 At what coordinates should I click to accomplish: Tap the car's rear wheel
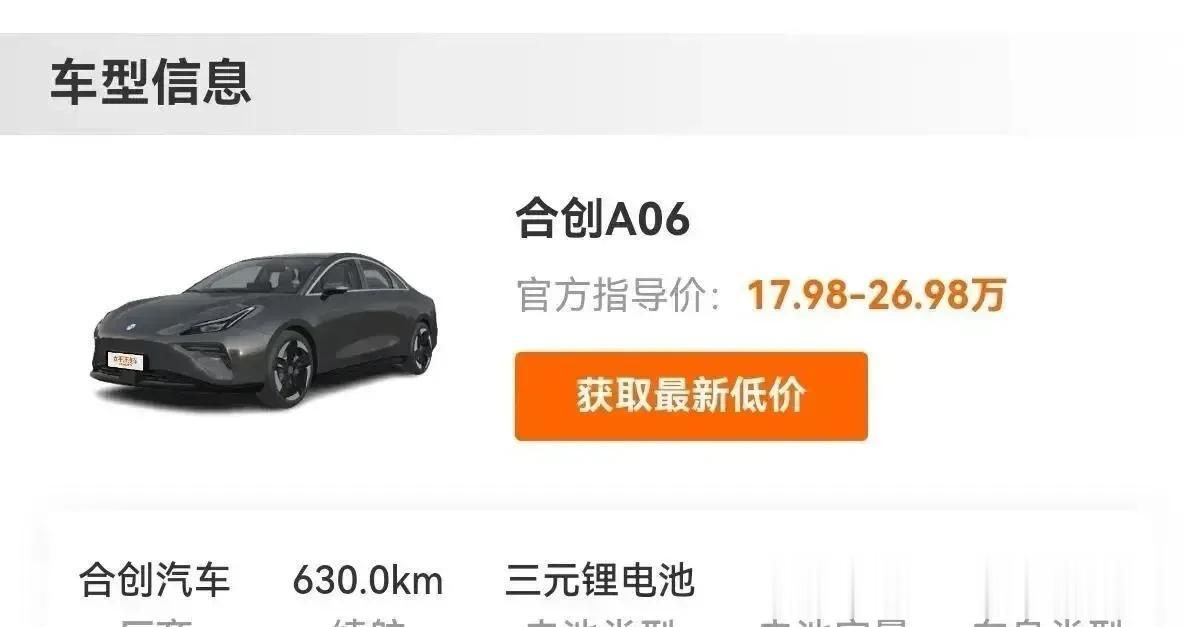click(x=421, y=347)
